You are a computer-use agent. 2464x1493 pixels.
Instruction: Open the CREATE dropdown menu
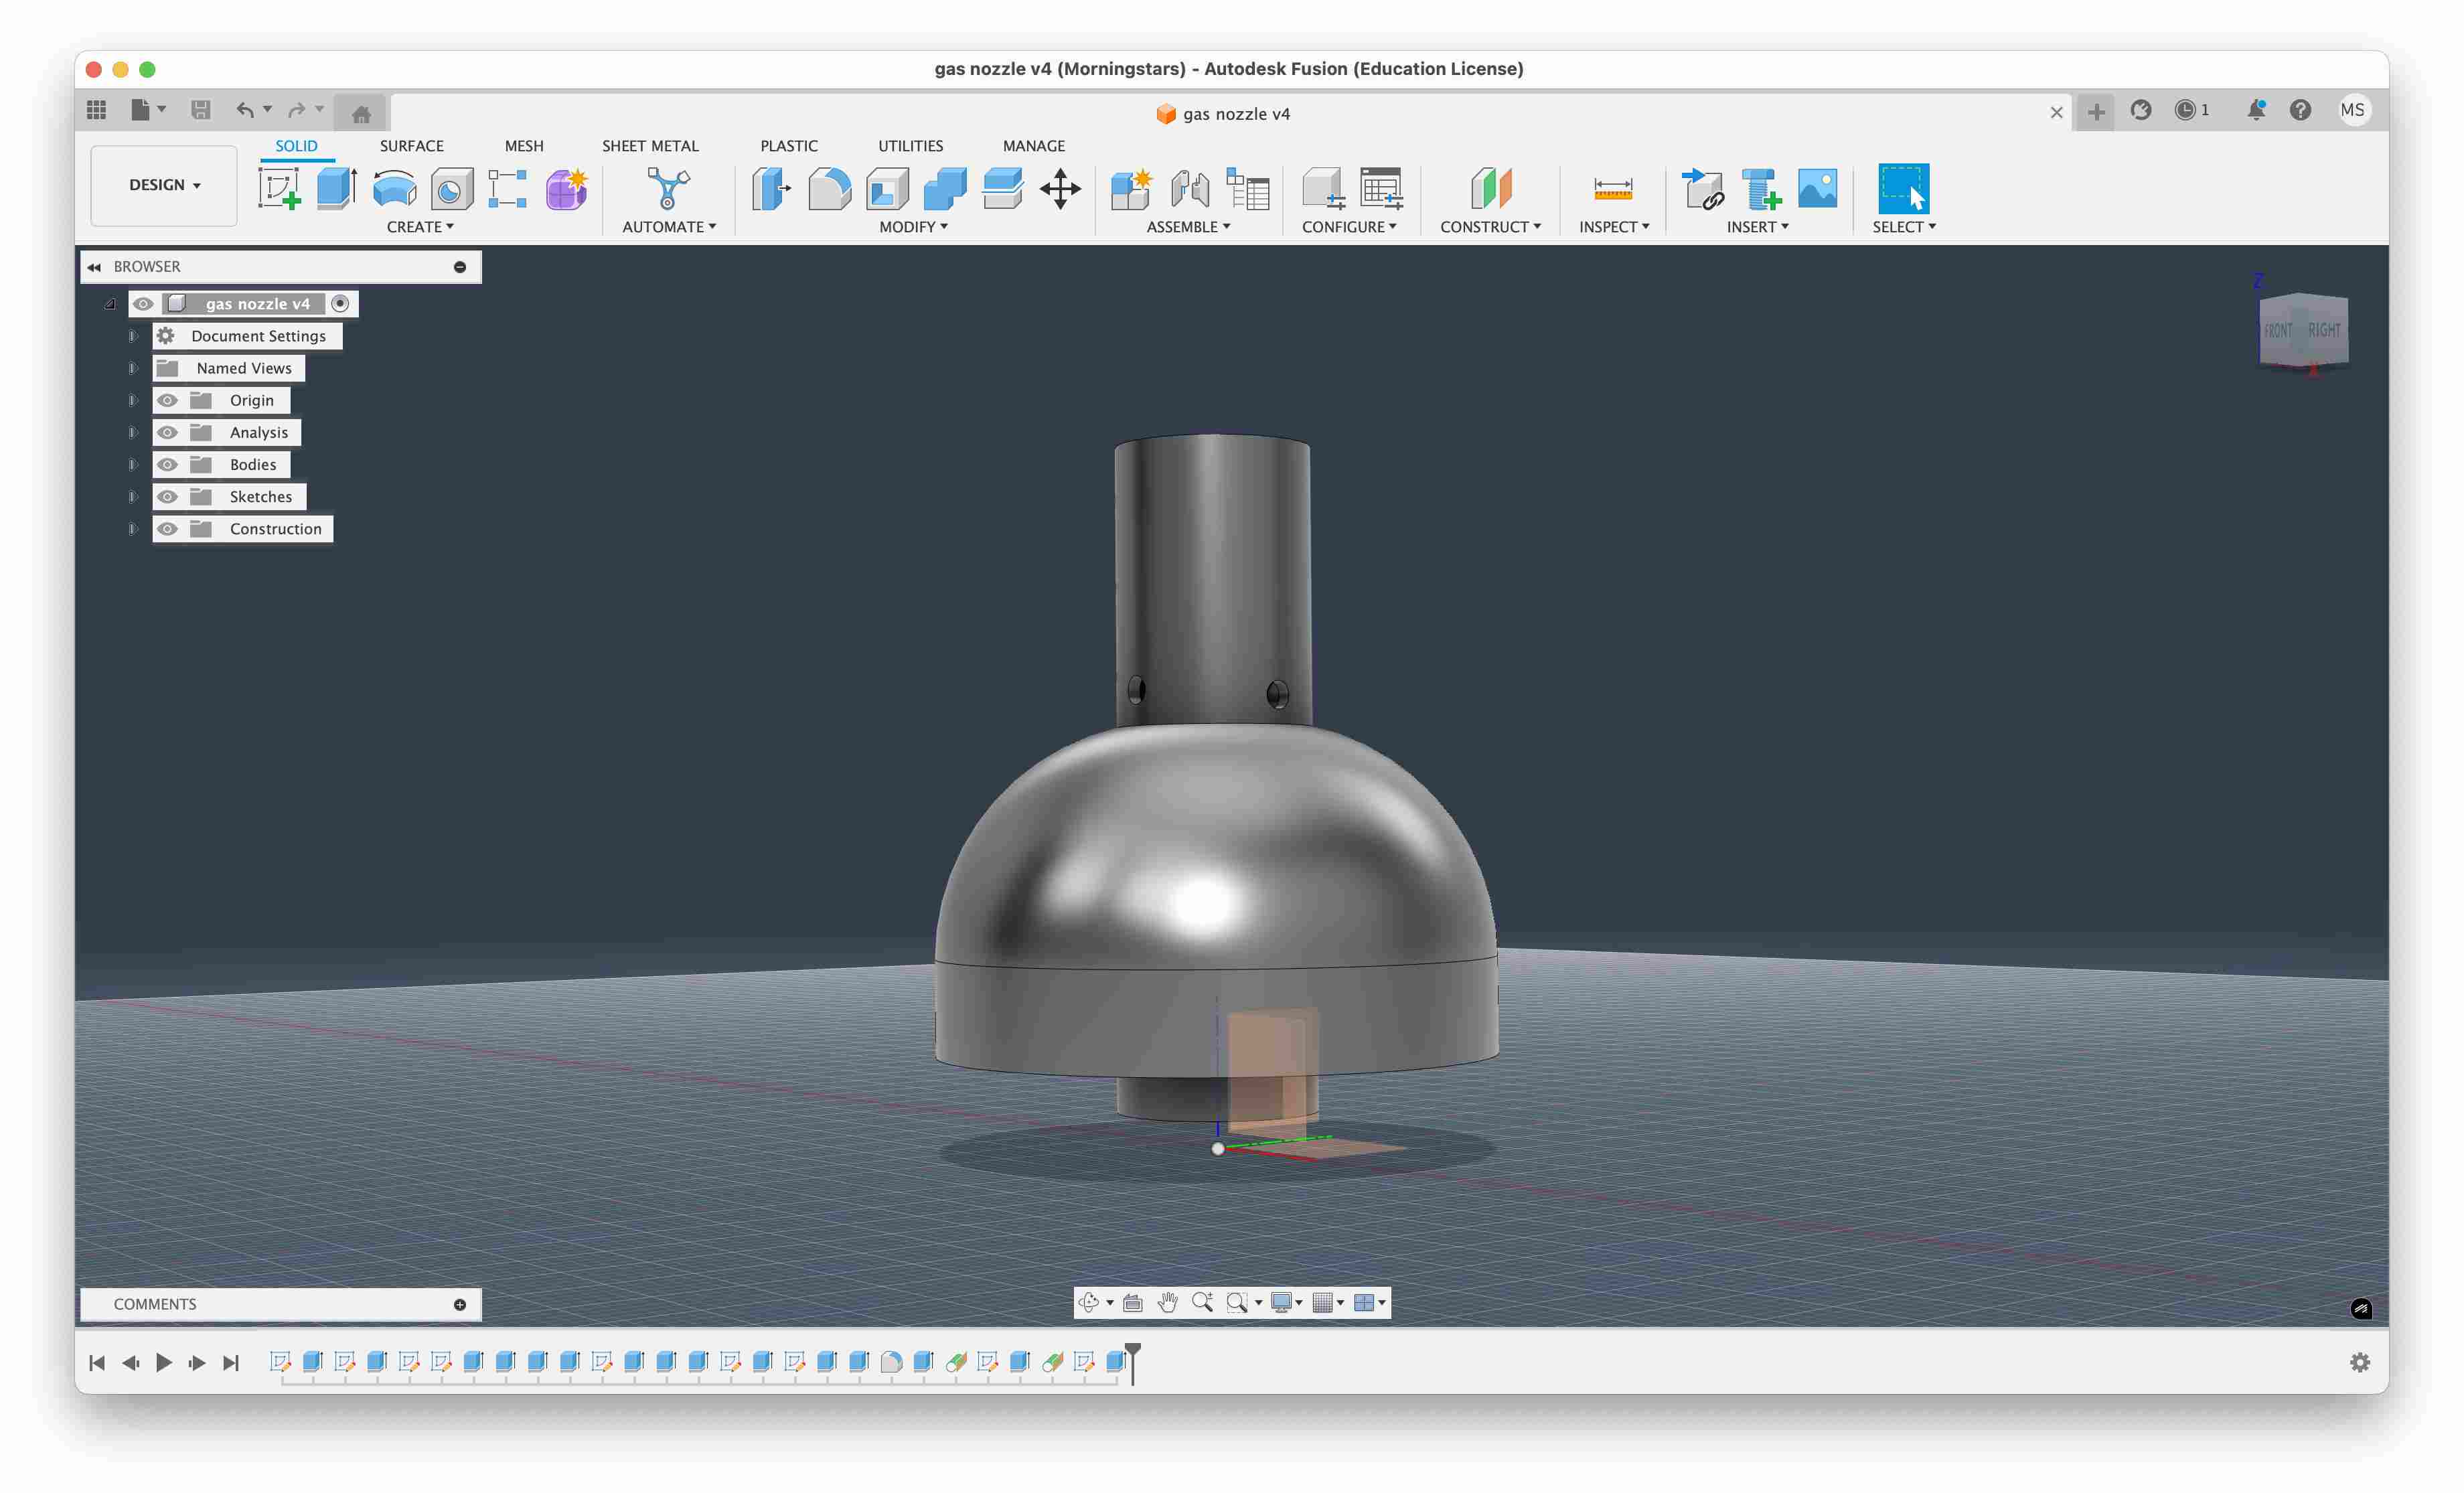point(420,227)
